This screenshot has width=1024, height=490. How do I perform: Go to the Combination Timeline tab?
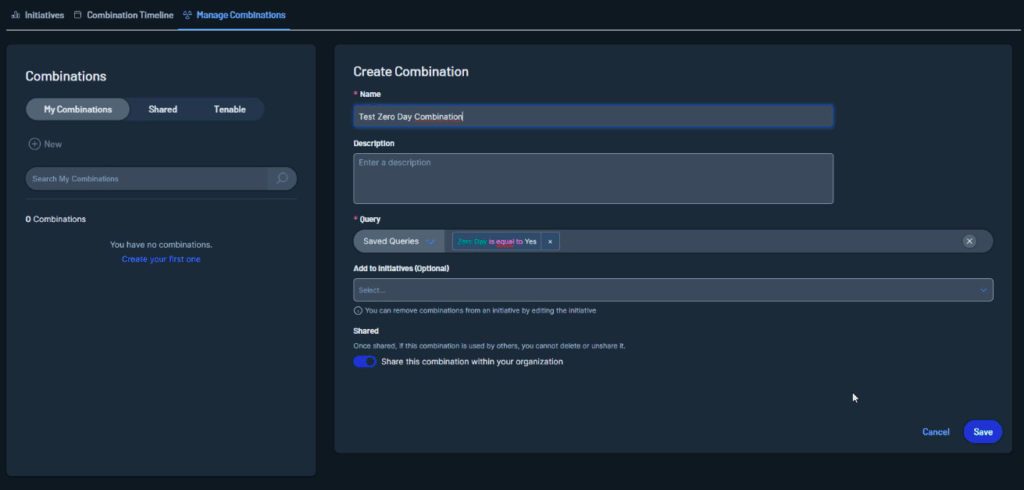[x=129, y=15]
